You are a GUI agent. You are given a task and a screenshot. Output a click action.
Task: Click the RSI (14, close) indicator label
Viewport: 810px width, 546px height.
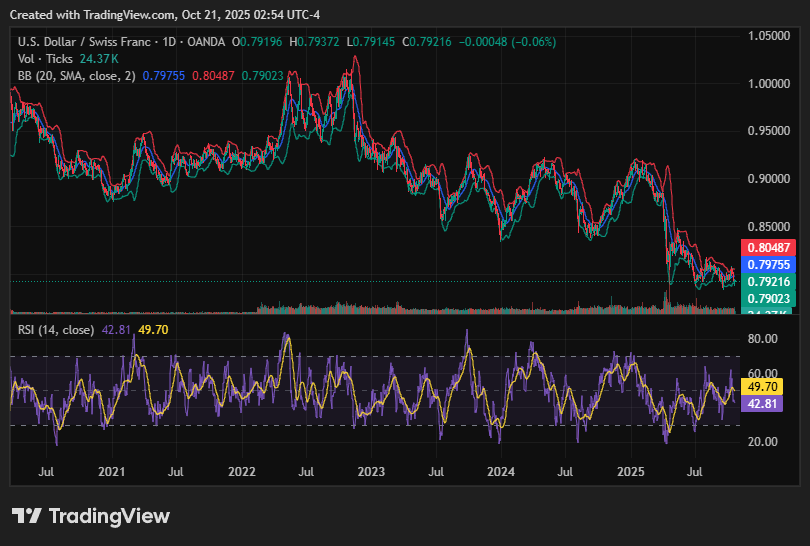pyautogui.click(x=55, y=329)
